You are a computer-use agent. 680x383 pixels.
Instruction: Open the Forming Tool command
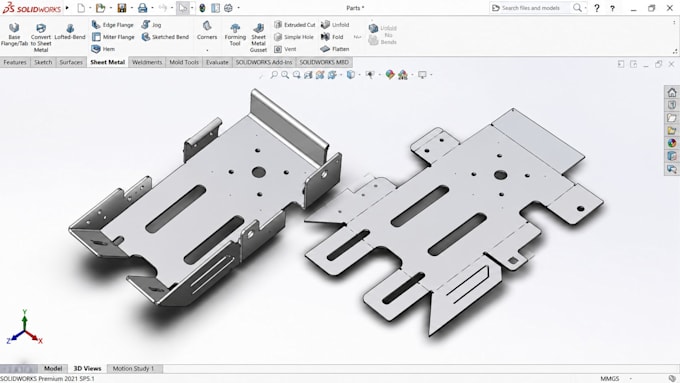[235, 34]
